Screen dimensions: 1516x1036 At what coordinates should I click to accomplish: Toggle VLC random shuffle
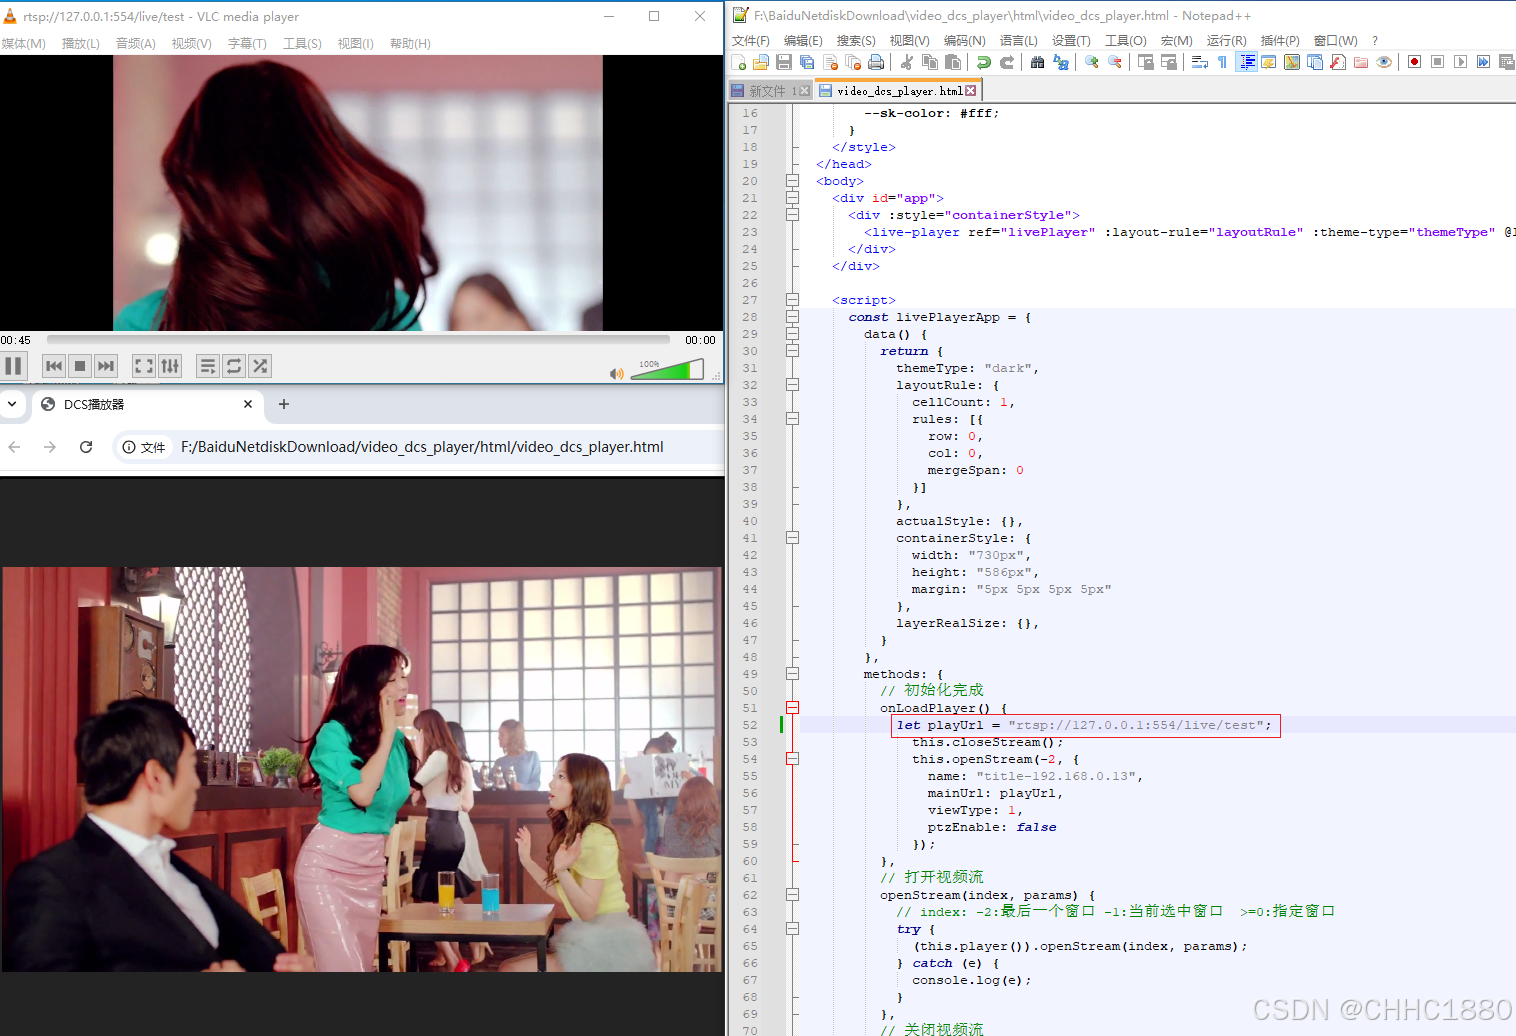pos(260,366)
